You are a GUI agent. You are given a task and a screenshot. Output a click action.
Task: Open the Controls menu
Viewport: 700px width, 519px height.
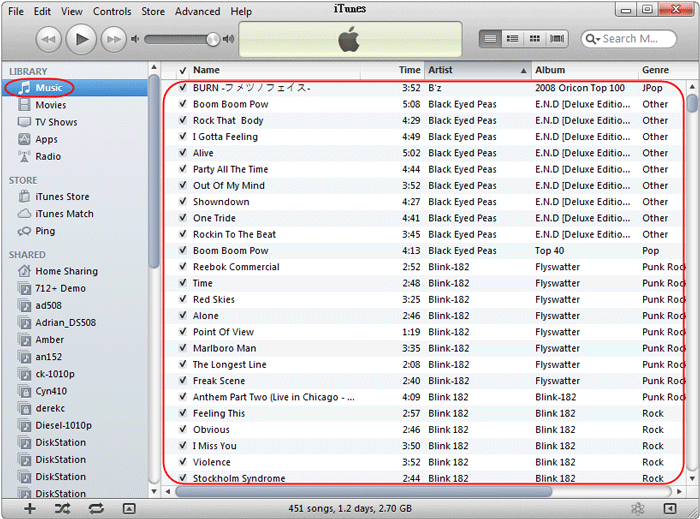point(112,11)
